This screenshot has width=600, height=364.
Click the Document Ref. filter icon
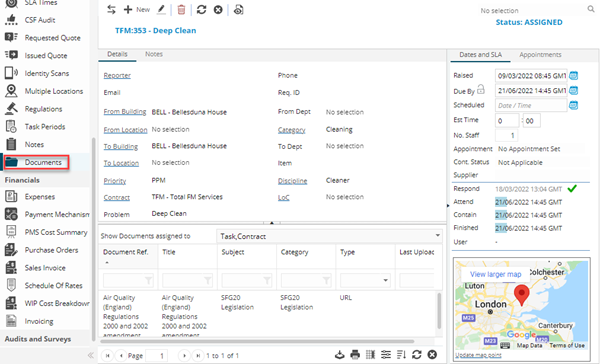148,281
